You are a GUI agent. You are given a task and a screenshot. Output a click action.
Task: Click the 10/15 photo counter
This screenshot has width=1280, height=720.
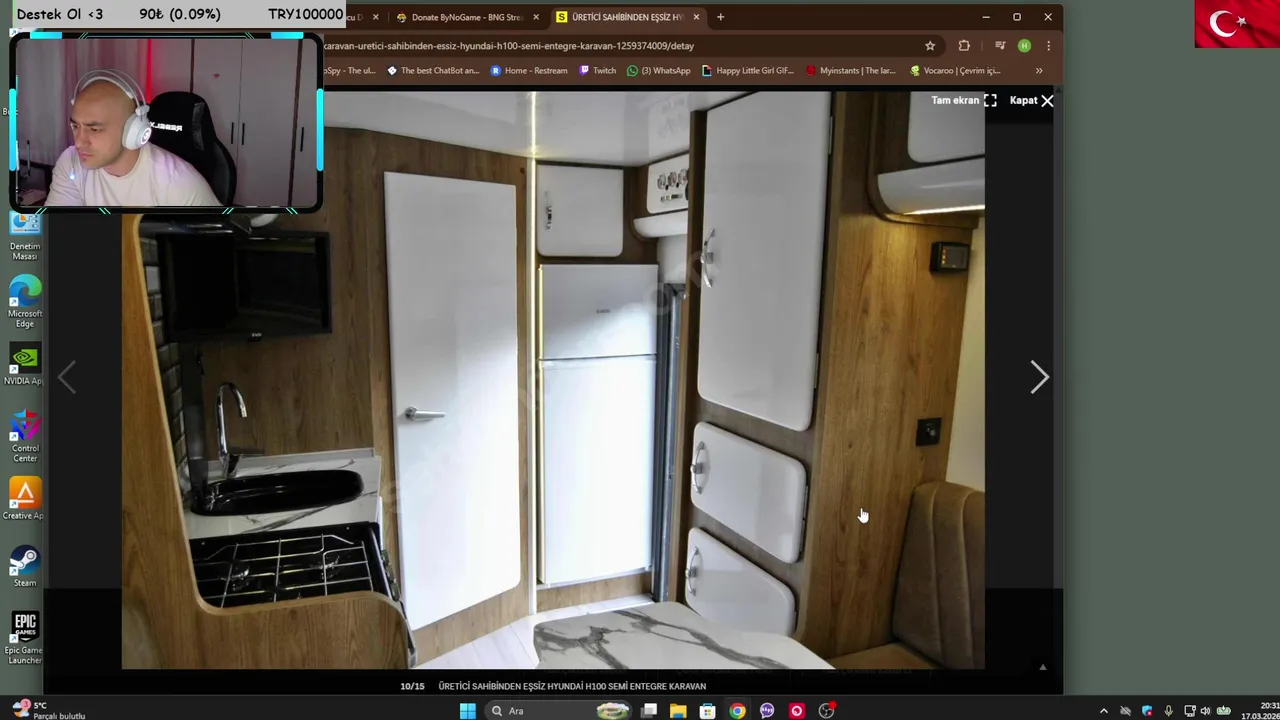tap(412, 686)
